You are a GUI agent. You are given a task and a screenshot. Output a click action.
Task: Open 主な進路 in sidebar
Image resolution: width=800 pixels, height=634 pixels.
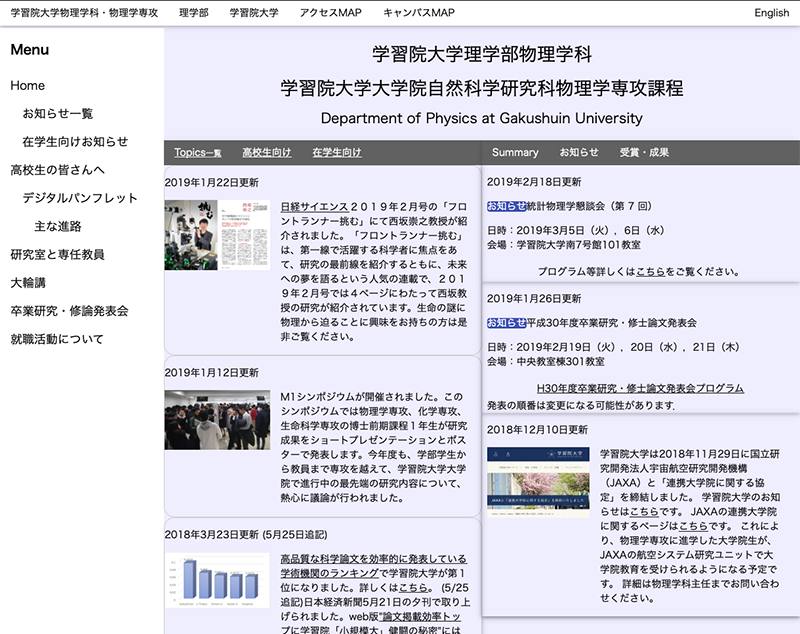(x=58, y=226)
